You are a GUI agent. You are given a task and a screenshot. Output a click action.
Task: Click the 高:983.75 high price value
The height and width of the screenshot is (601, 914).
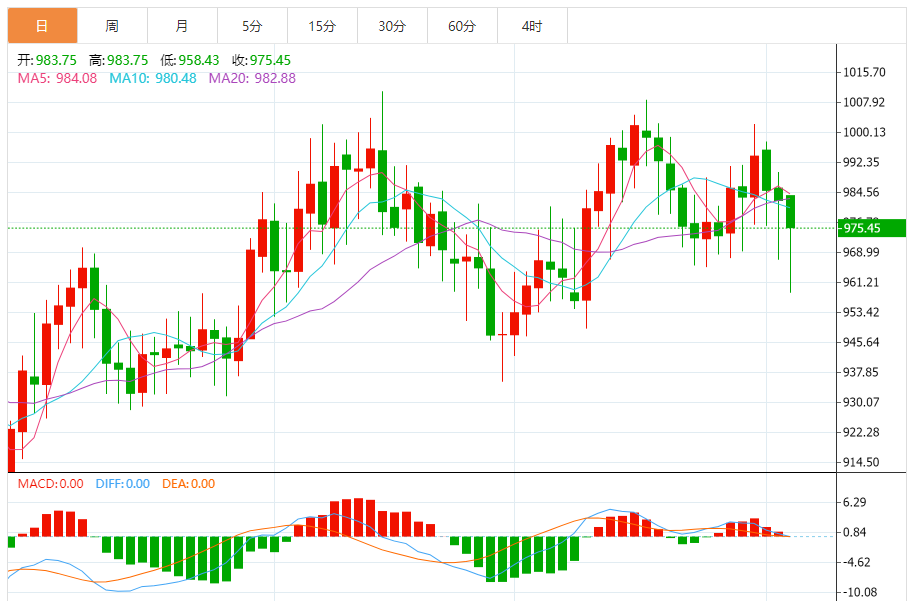point(118,60)
